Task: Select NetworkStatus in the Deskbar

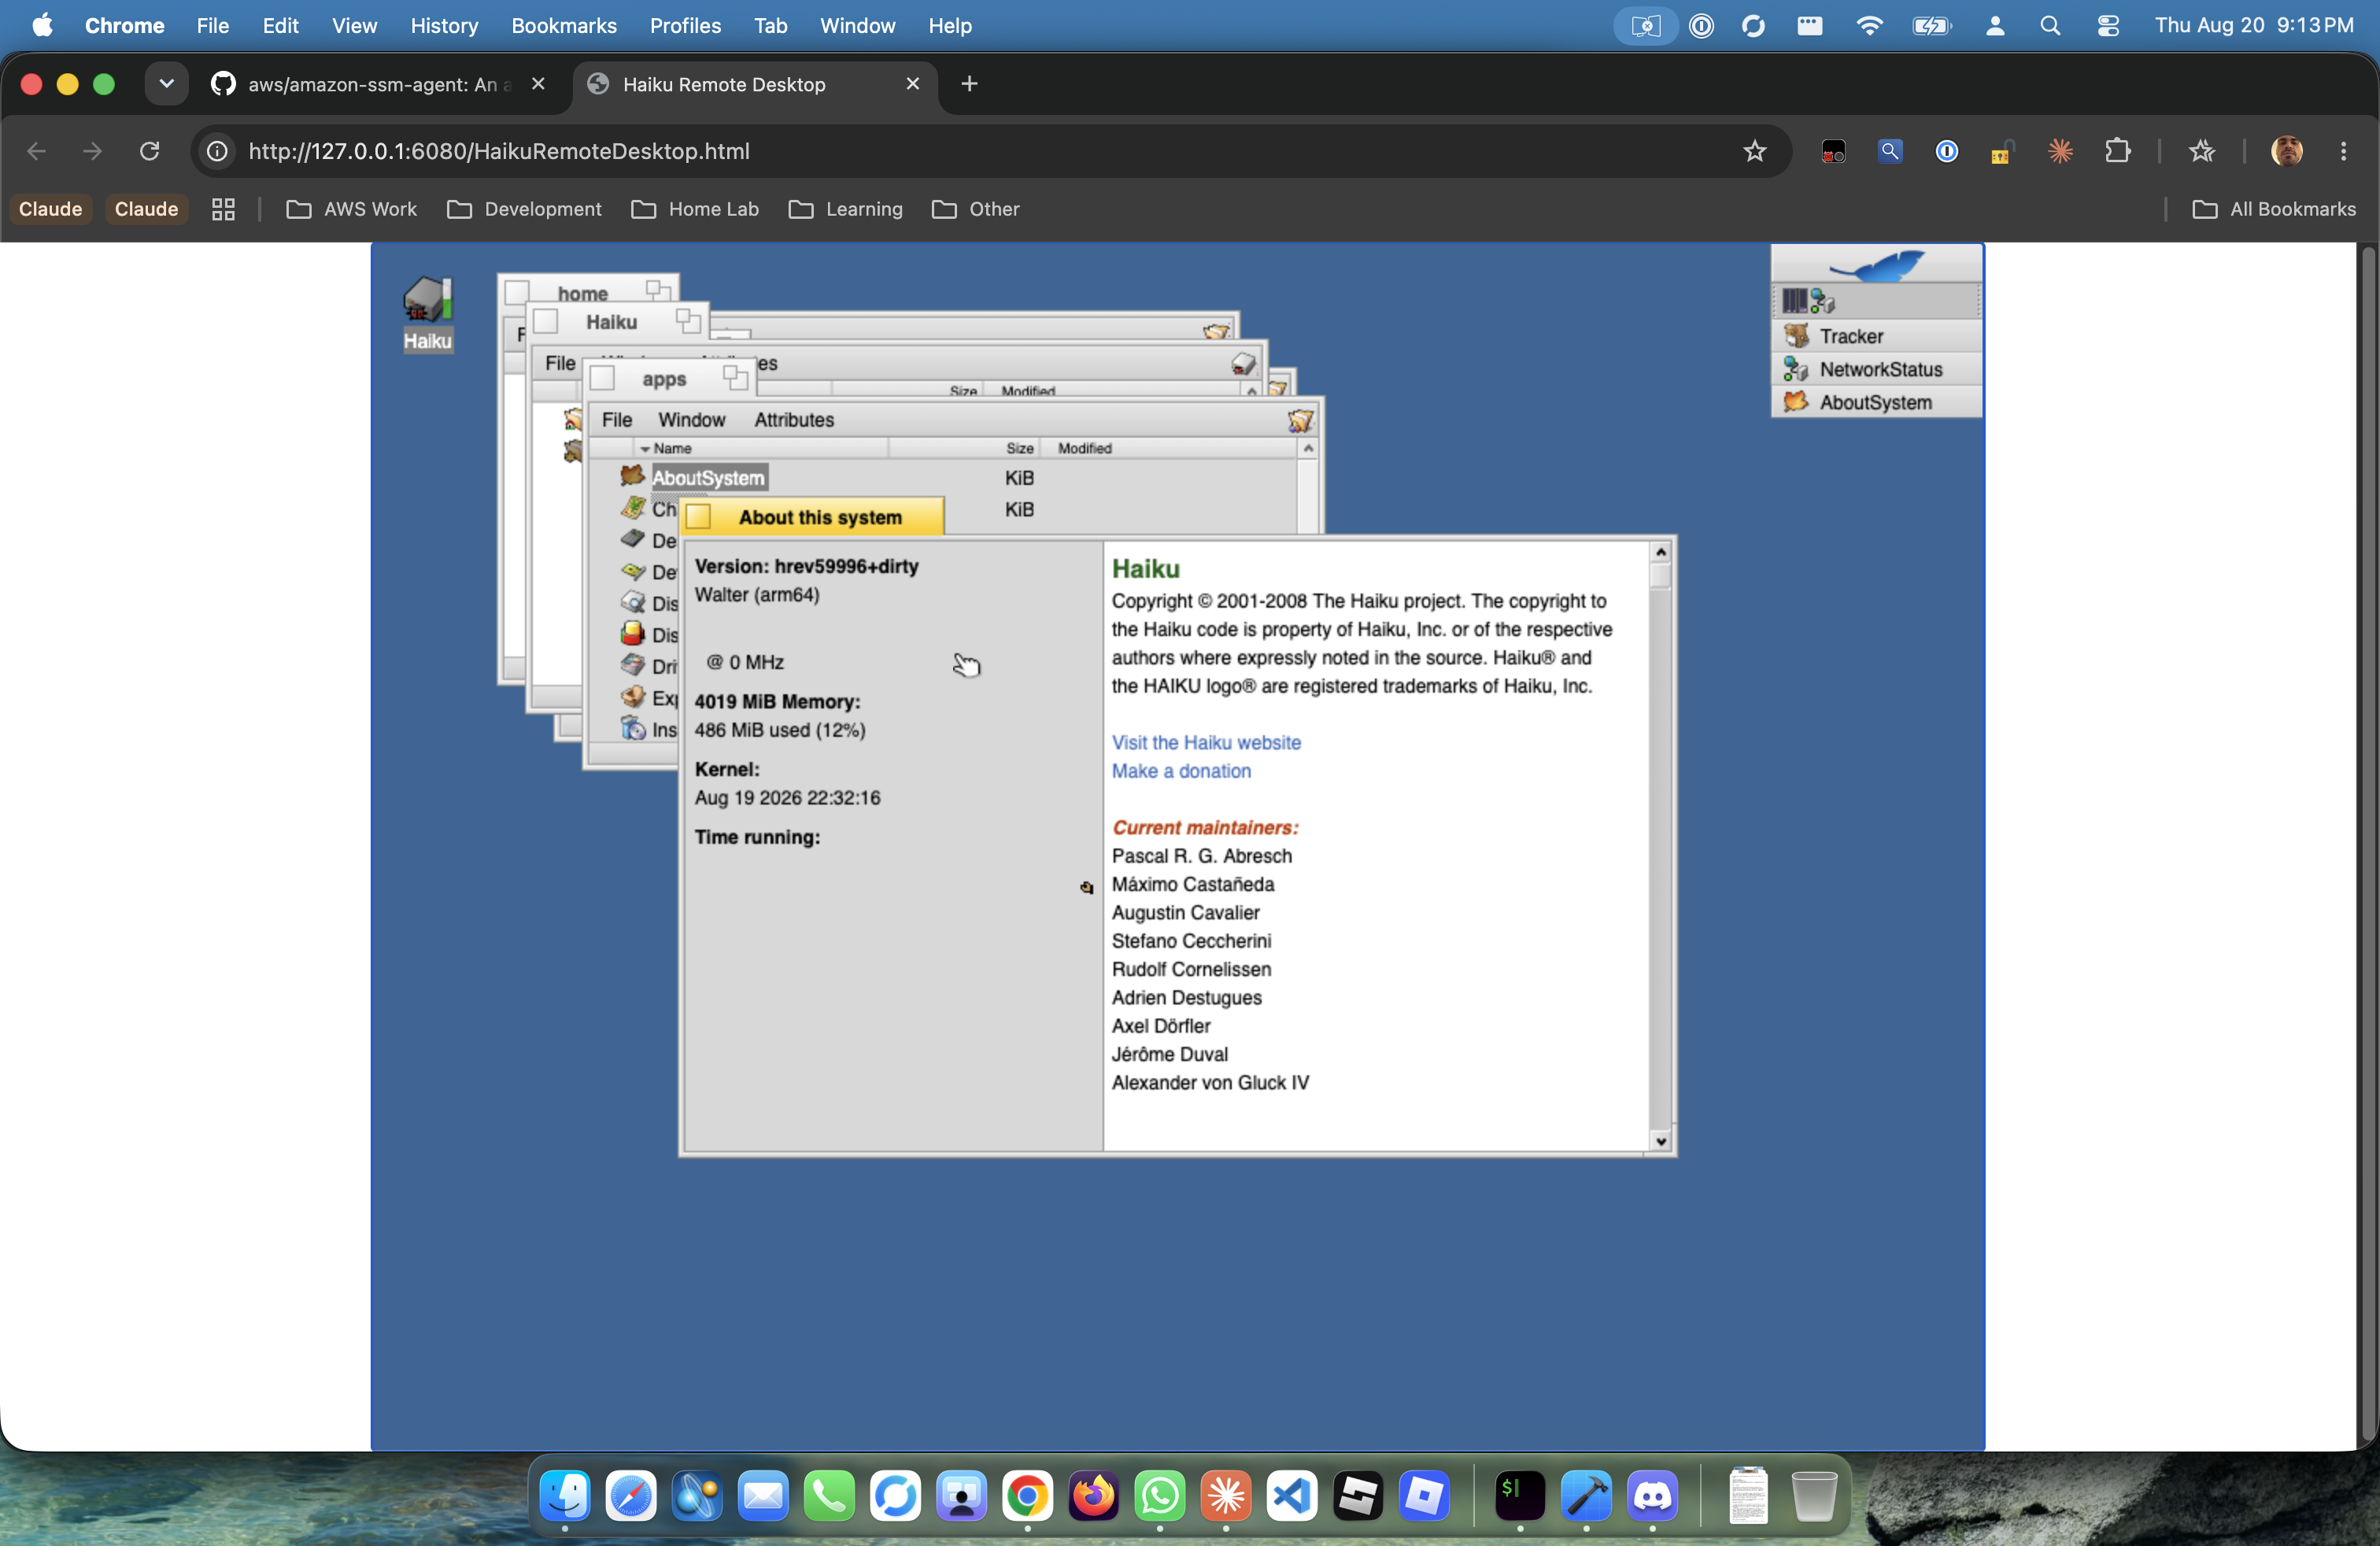Action: [x=1876, y=369]
